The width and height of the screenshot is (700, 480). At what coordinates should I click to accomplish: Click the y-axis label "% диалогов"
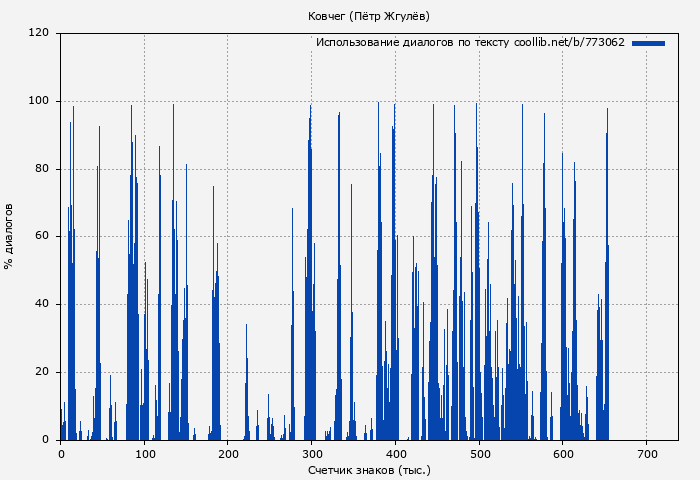[x=9, y=236]
